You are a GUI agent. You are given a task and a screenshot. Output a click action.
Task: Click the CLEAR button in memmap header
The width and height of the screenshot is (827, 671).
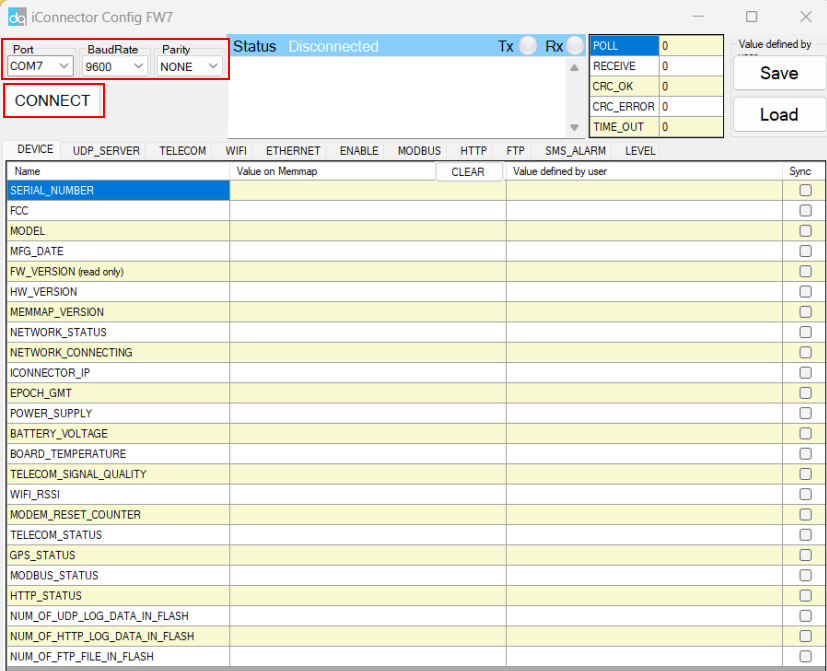468,172
